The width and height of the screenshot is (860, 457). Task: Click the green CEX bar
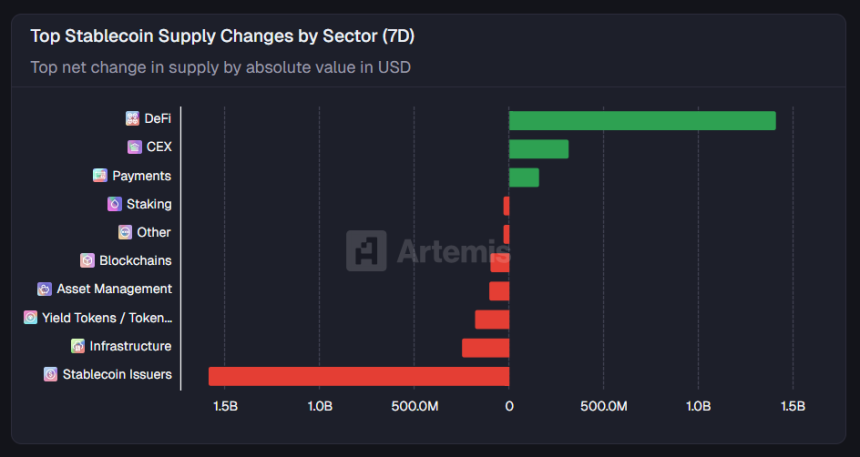coord(539,149)
